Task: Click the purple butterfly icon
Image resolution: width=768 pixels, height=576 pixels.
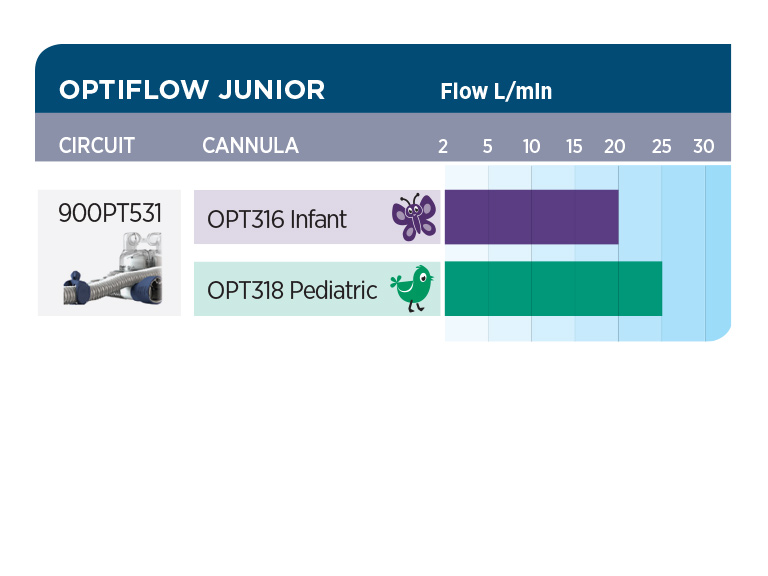Action: coord(414,216)
